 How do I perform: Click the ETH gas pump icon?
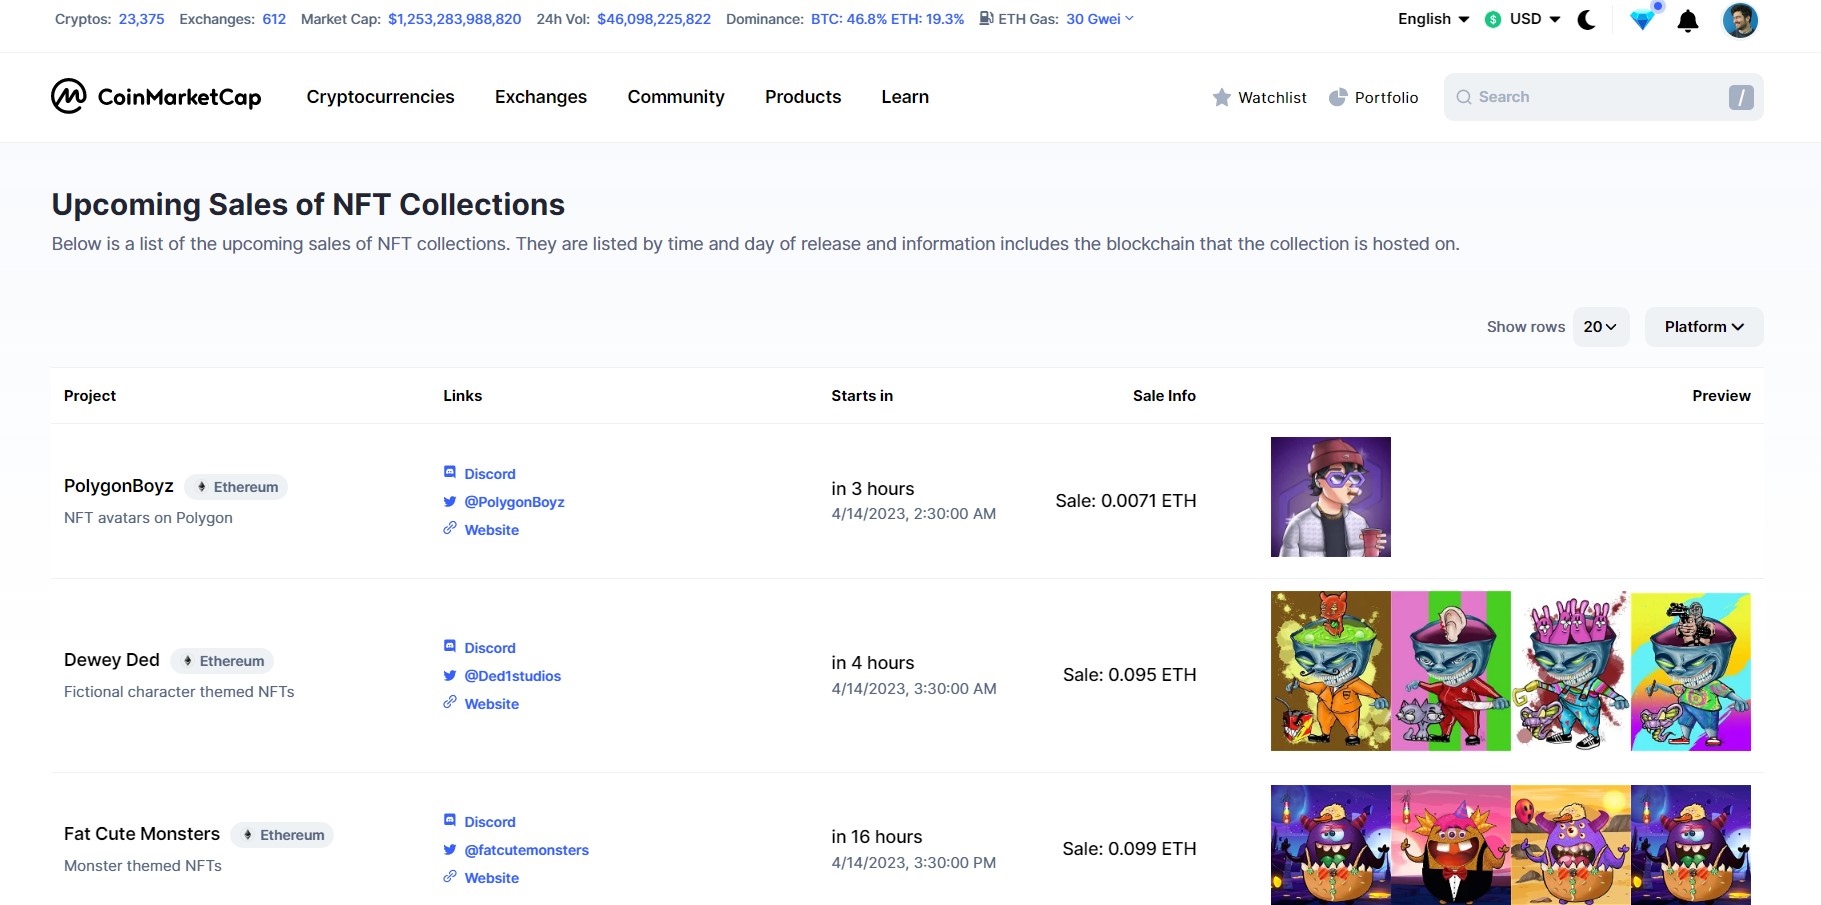(x=986, y=18)
